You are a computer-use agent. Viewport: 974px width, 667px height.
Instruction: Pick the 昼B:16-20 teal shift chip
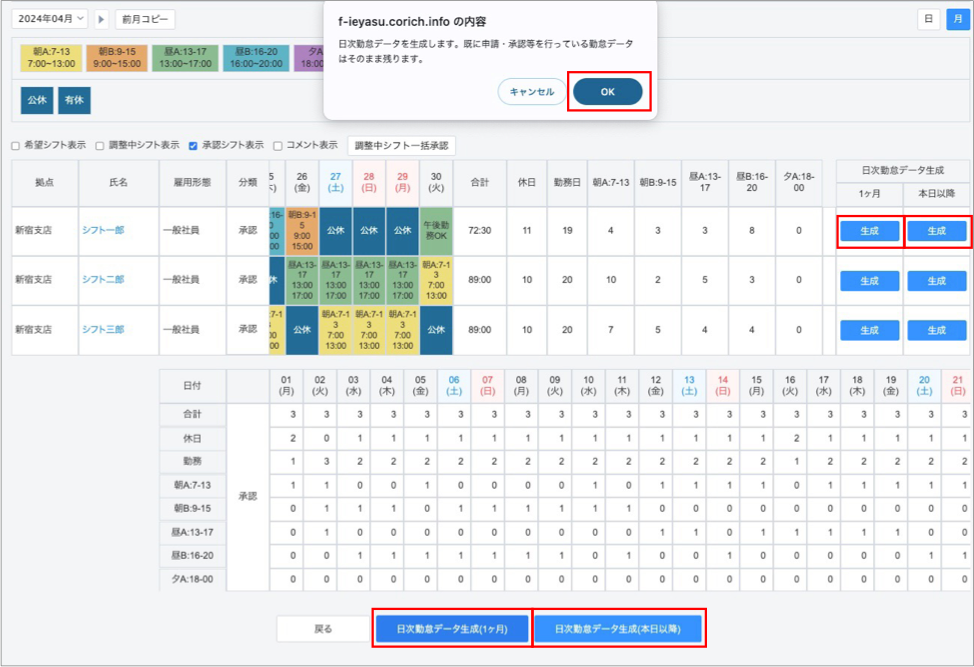pos(254,58)
